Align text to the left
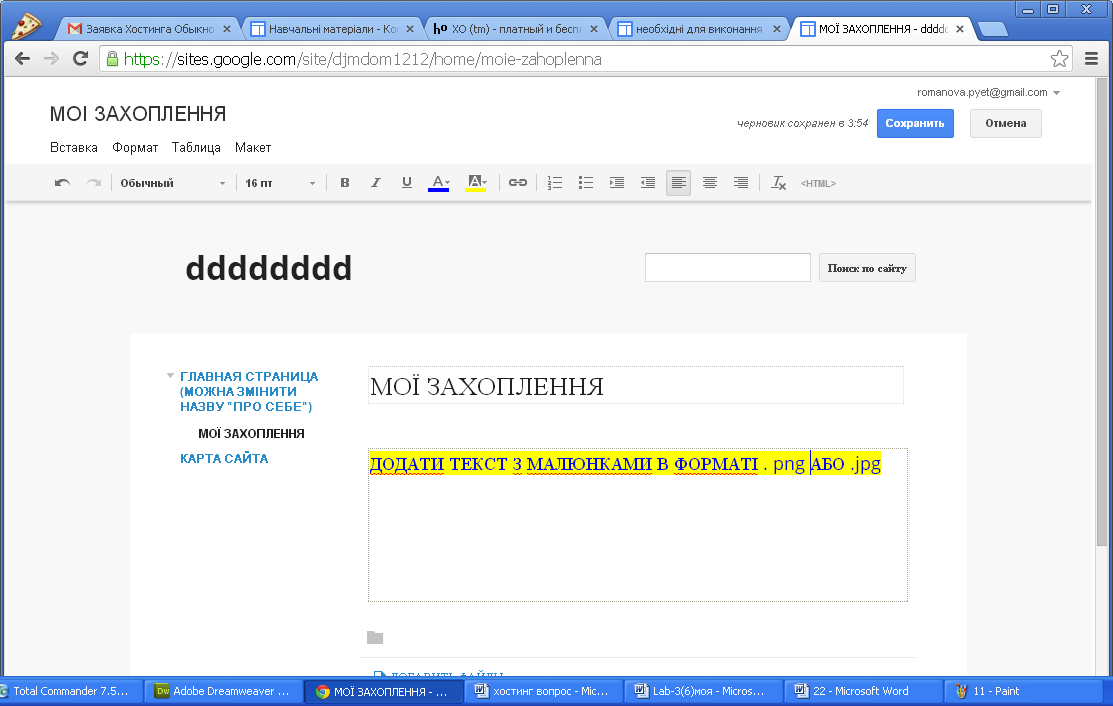This screenshot has width=1113, height=706. tap(679, 183)
